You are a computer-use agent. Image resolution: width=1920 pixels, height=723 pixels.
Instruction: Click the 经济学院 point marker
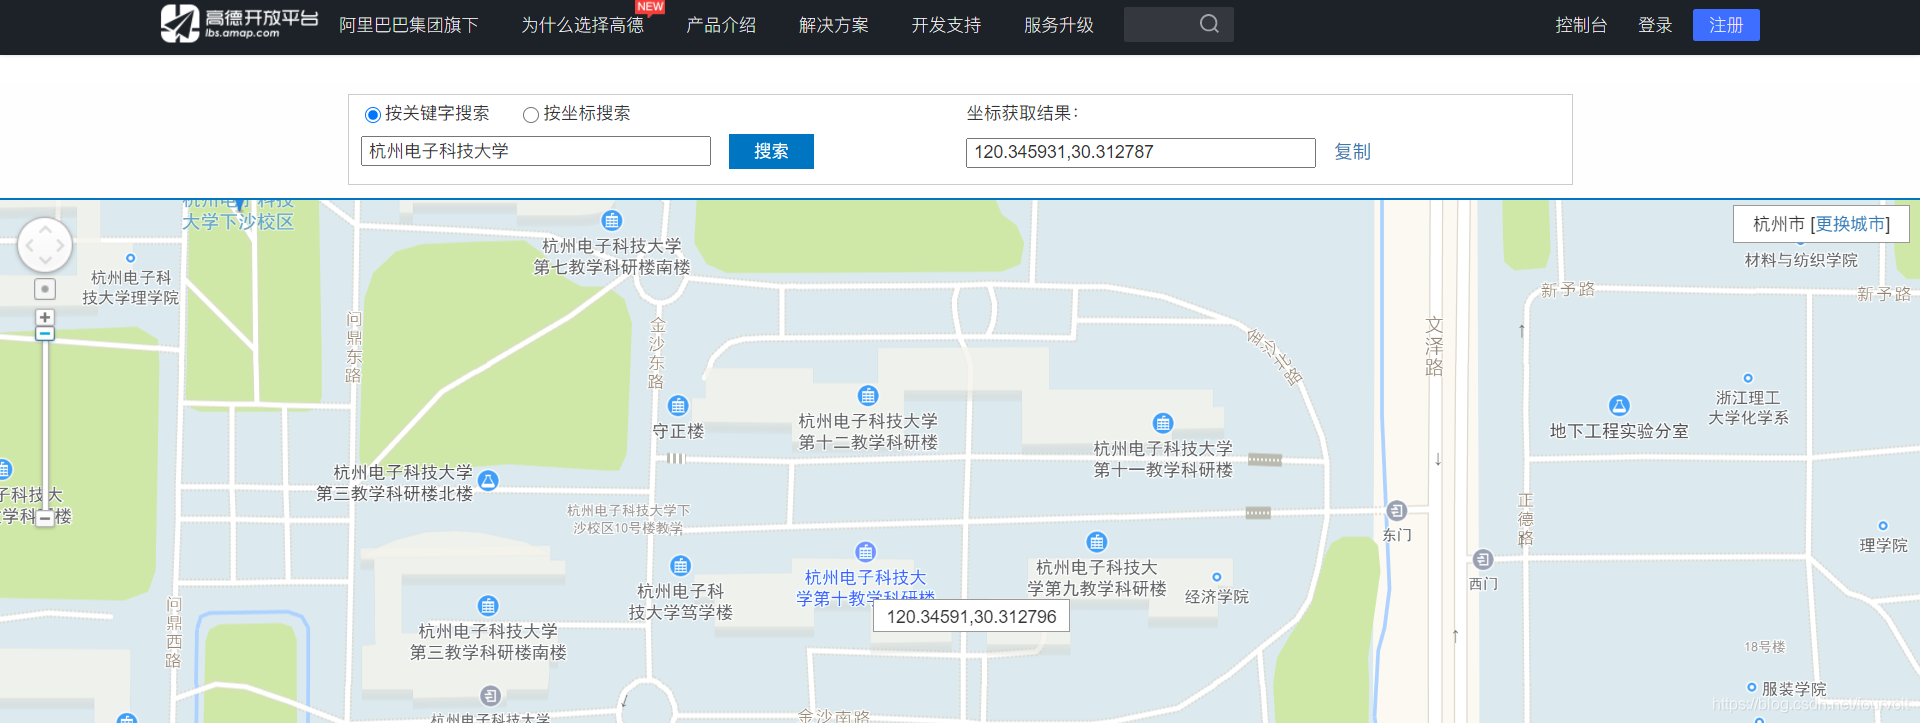[x=1217, y=577]
